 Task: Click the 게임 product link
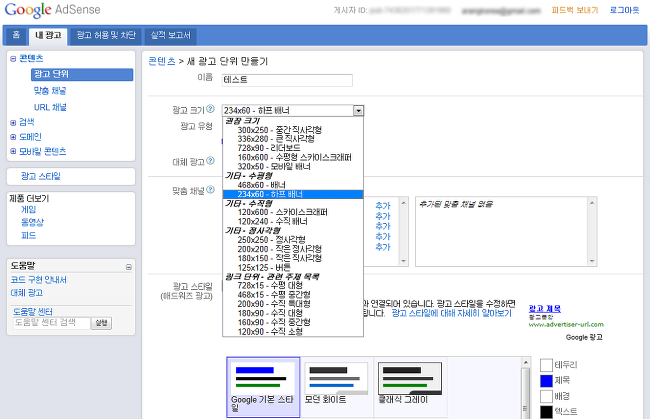(x=29, y=210)
